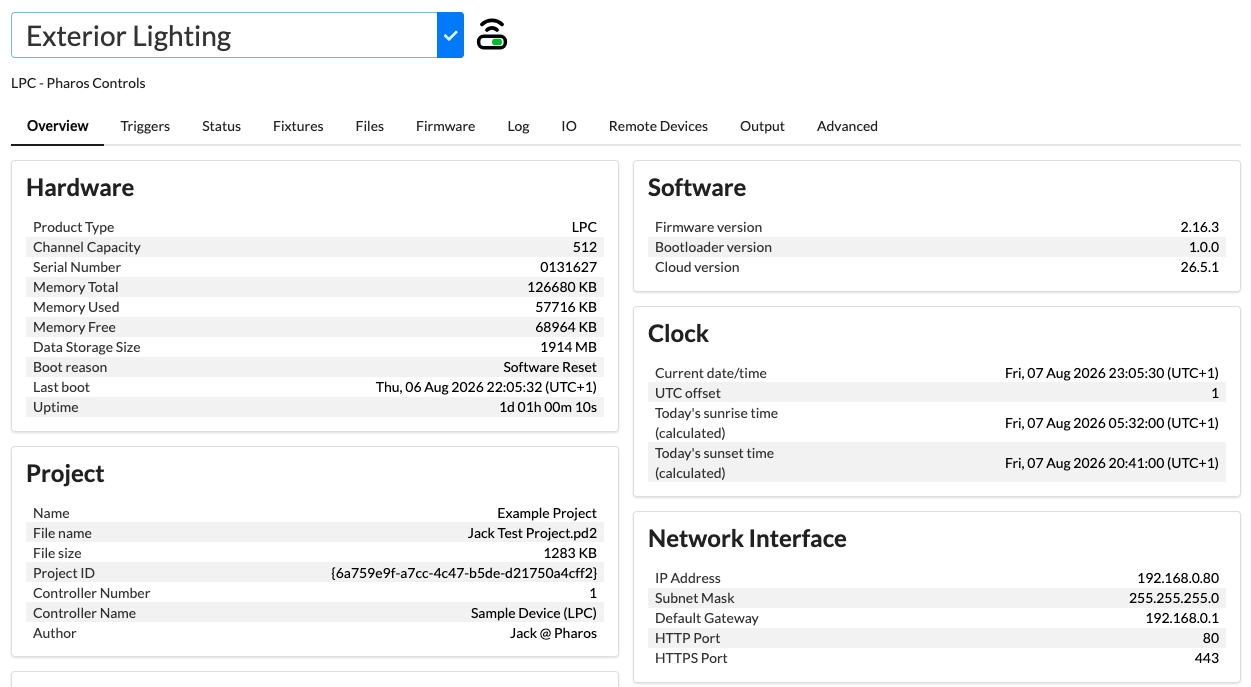1251x687 pixels.
Task: Click Controller Name 'Sample Device (LPC)'
Action: click(x=534, y=613)
